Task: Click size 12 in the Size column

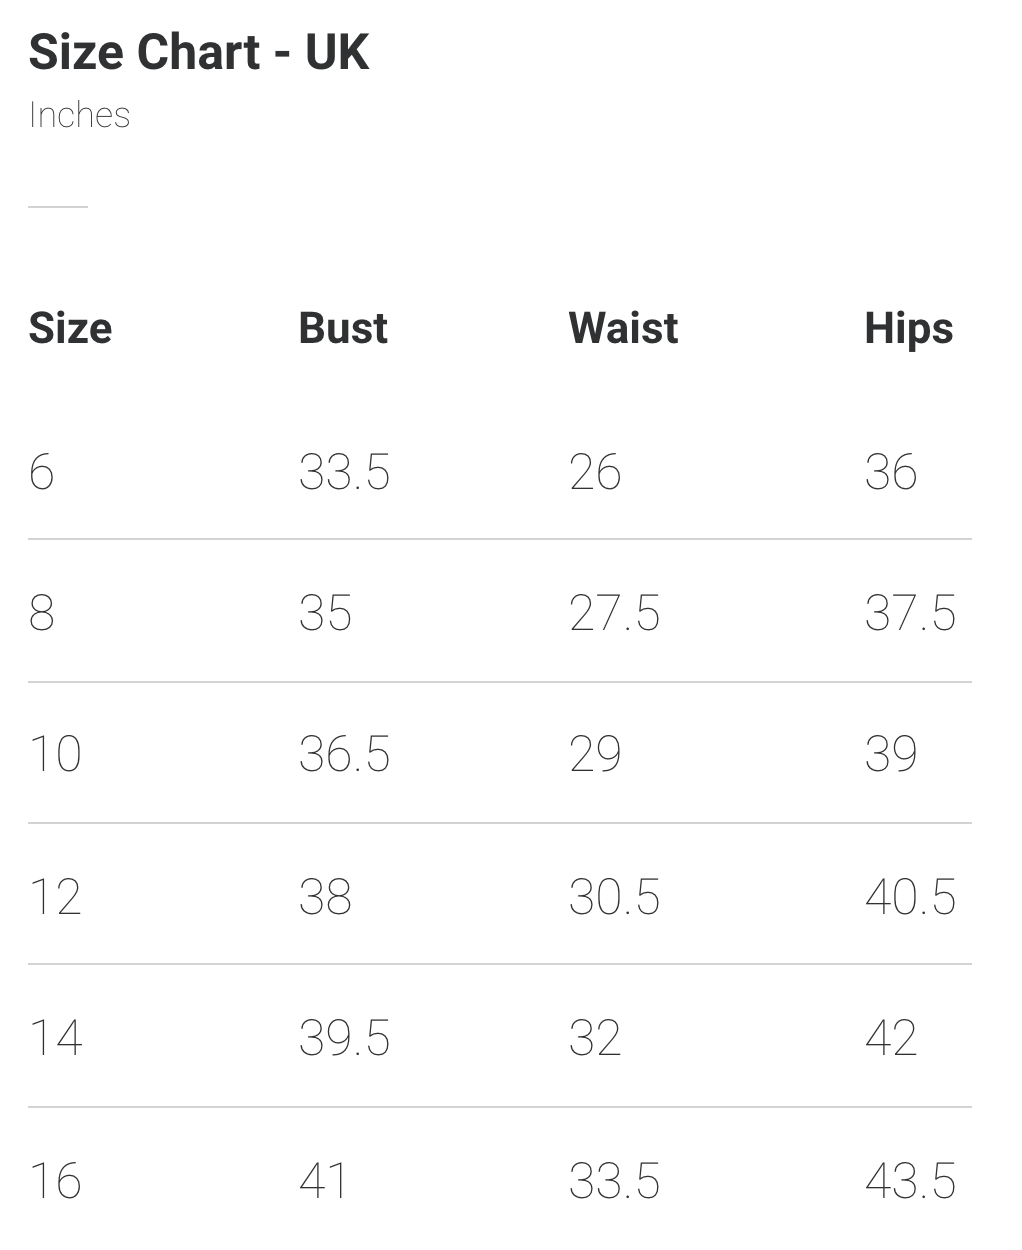Action: point(55,896)
